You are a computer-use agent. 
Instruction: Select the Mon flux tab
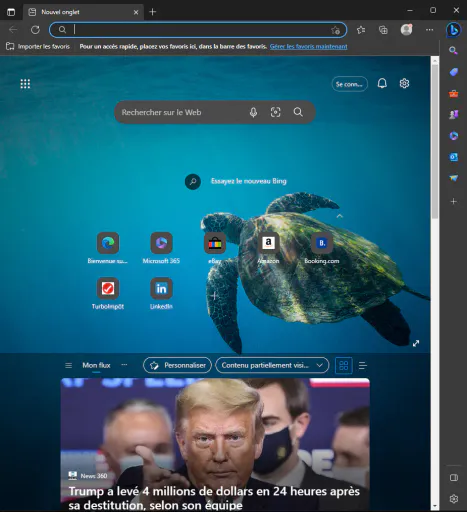pyautogui.click(x=96, y=365)
